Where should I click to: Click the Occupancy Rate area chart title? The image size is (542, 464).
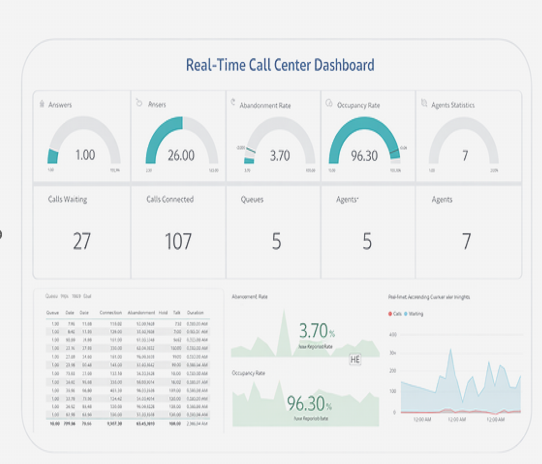248,373
